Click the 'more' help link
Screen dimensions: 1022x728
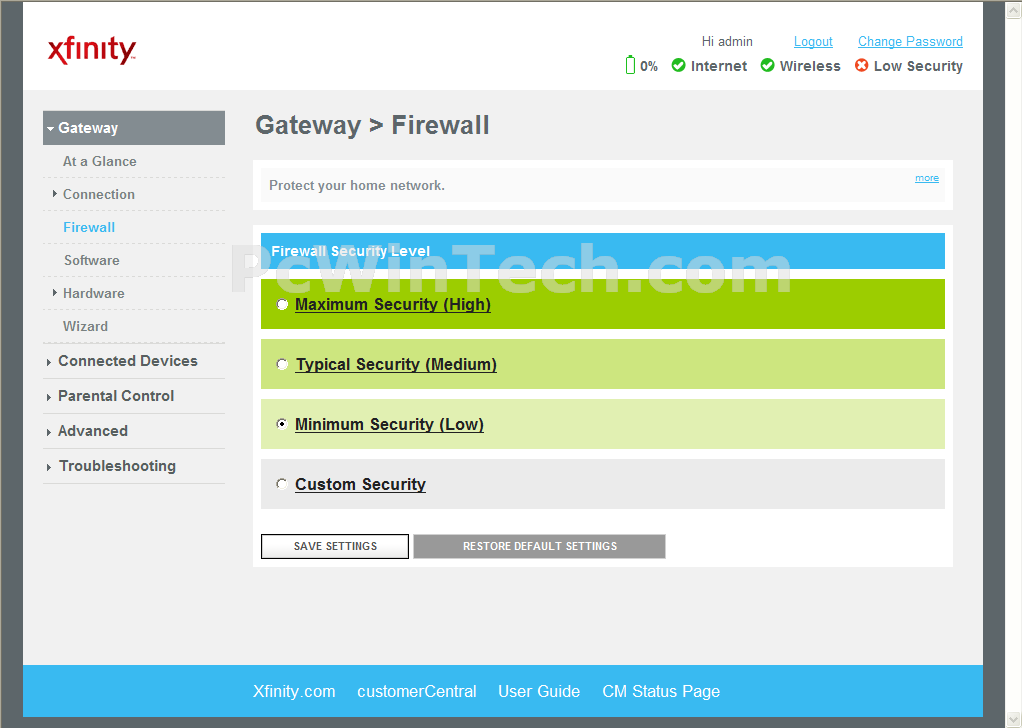coord(927,178)
